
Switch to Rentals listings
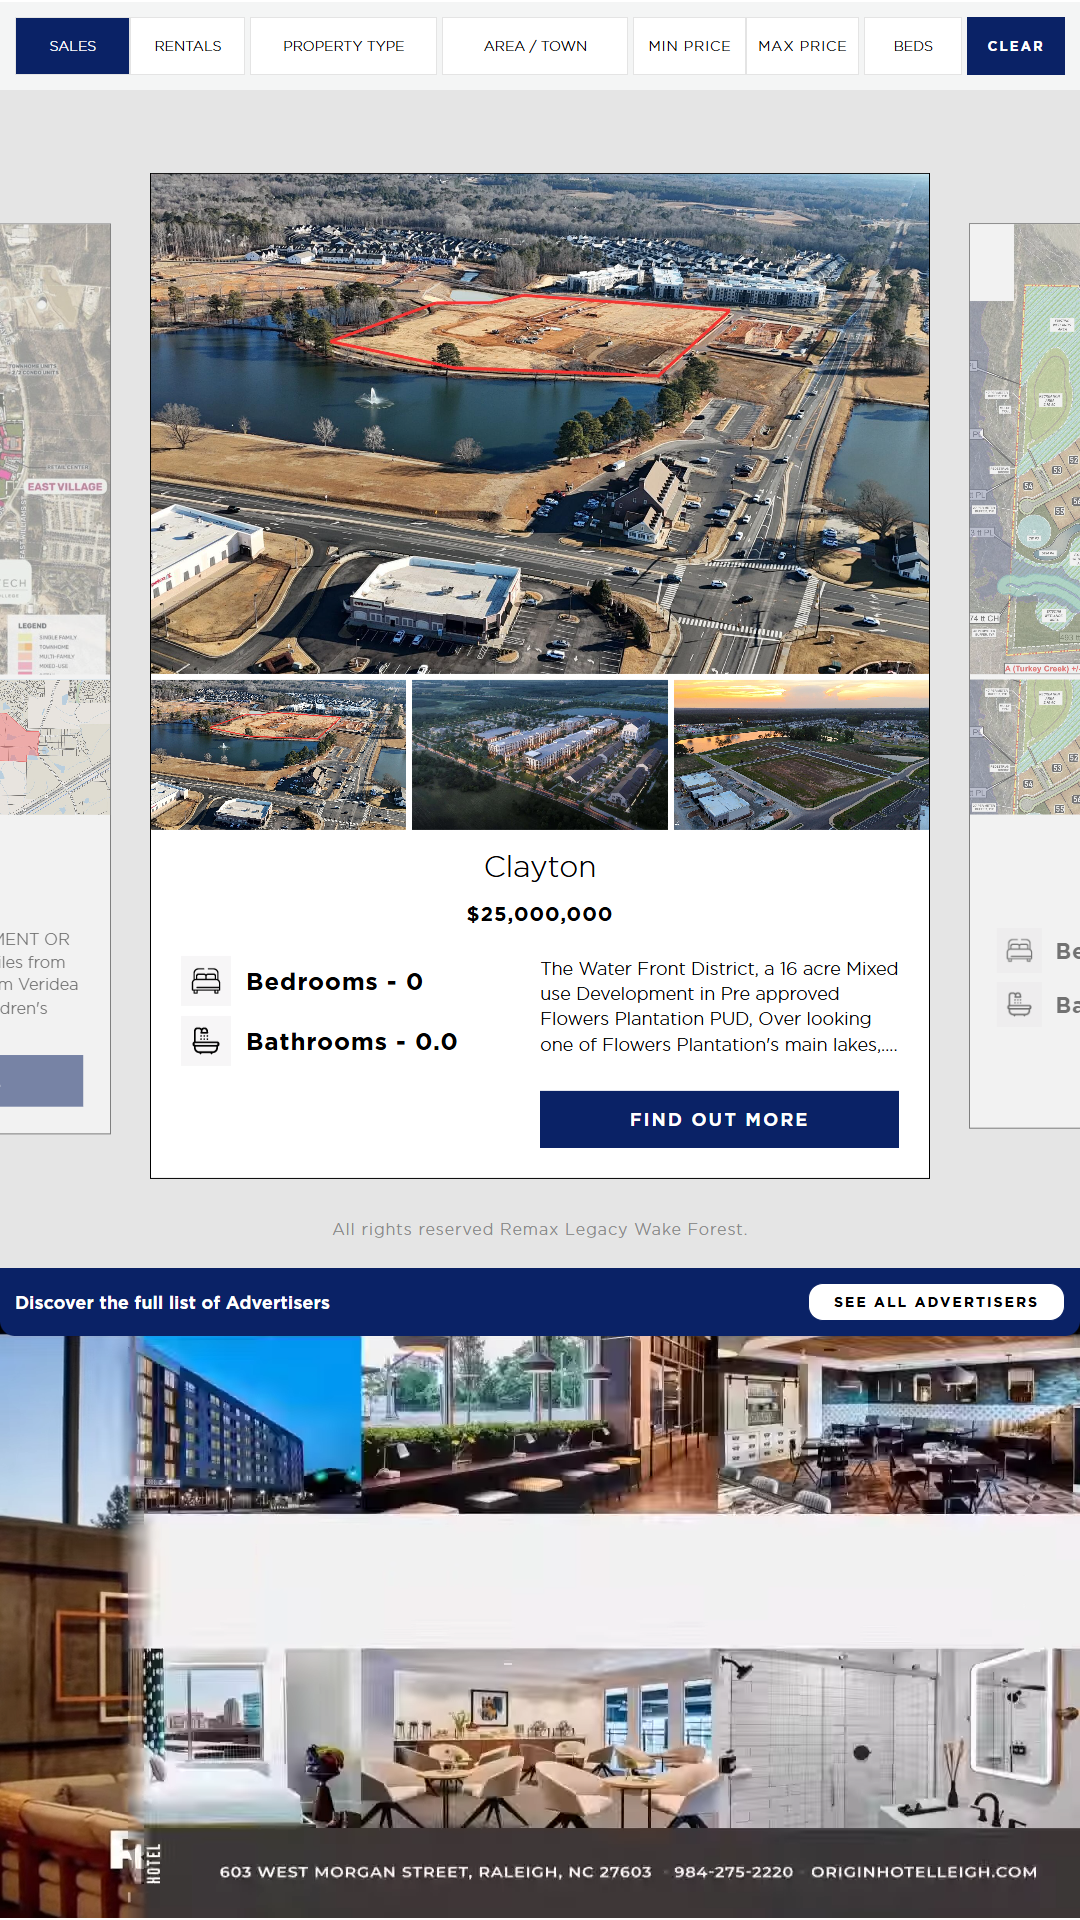[188, 46]
